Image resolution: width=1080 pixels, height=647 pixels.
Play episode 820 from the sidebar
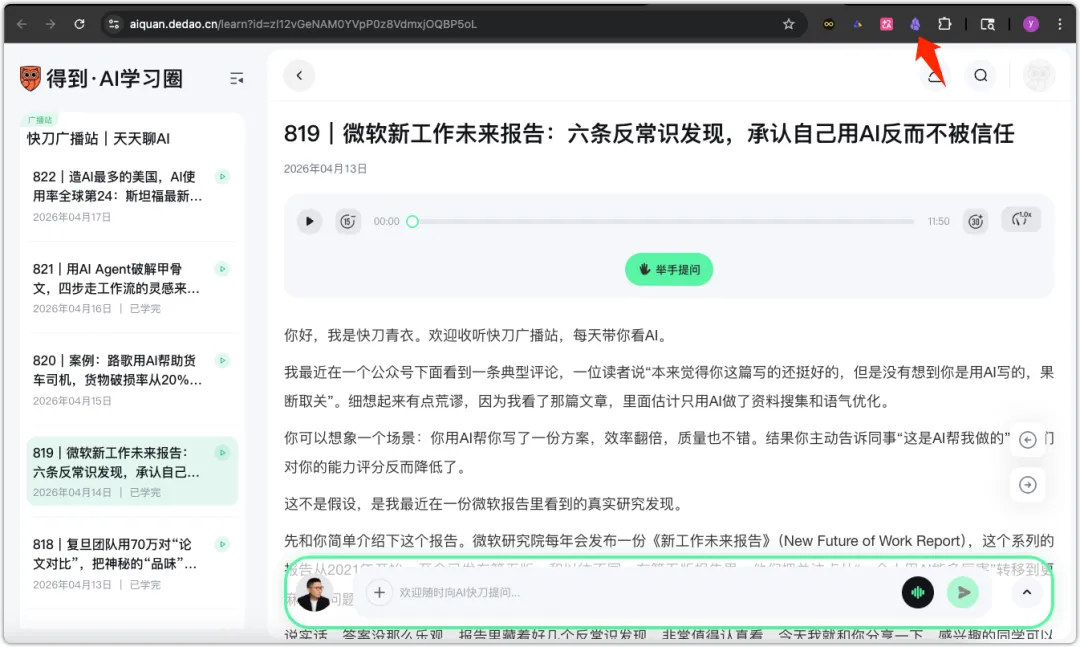pyautogui.click(x=222, y=360)
